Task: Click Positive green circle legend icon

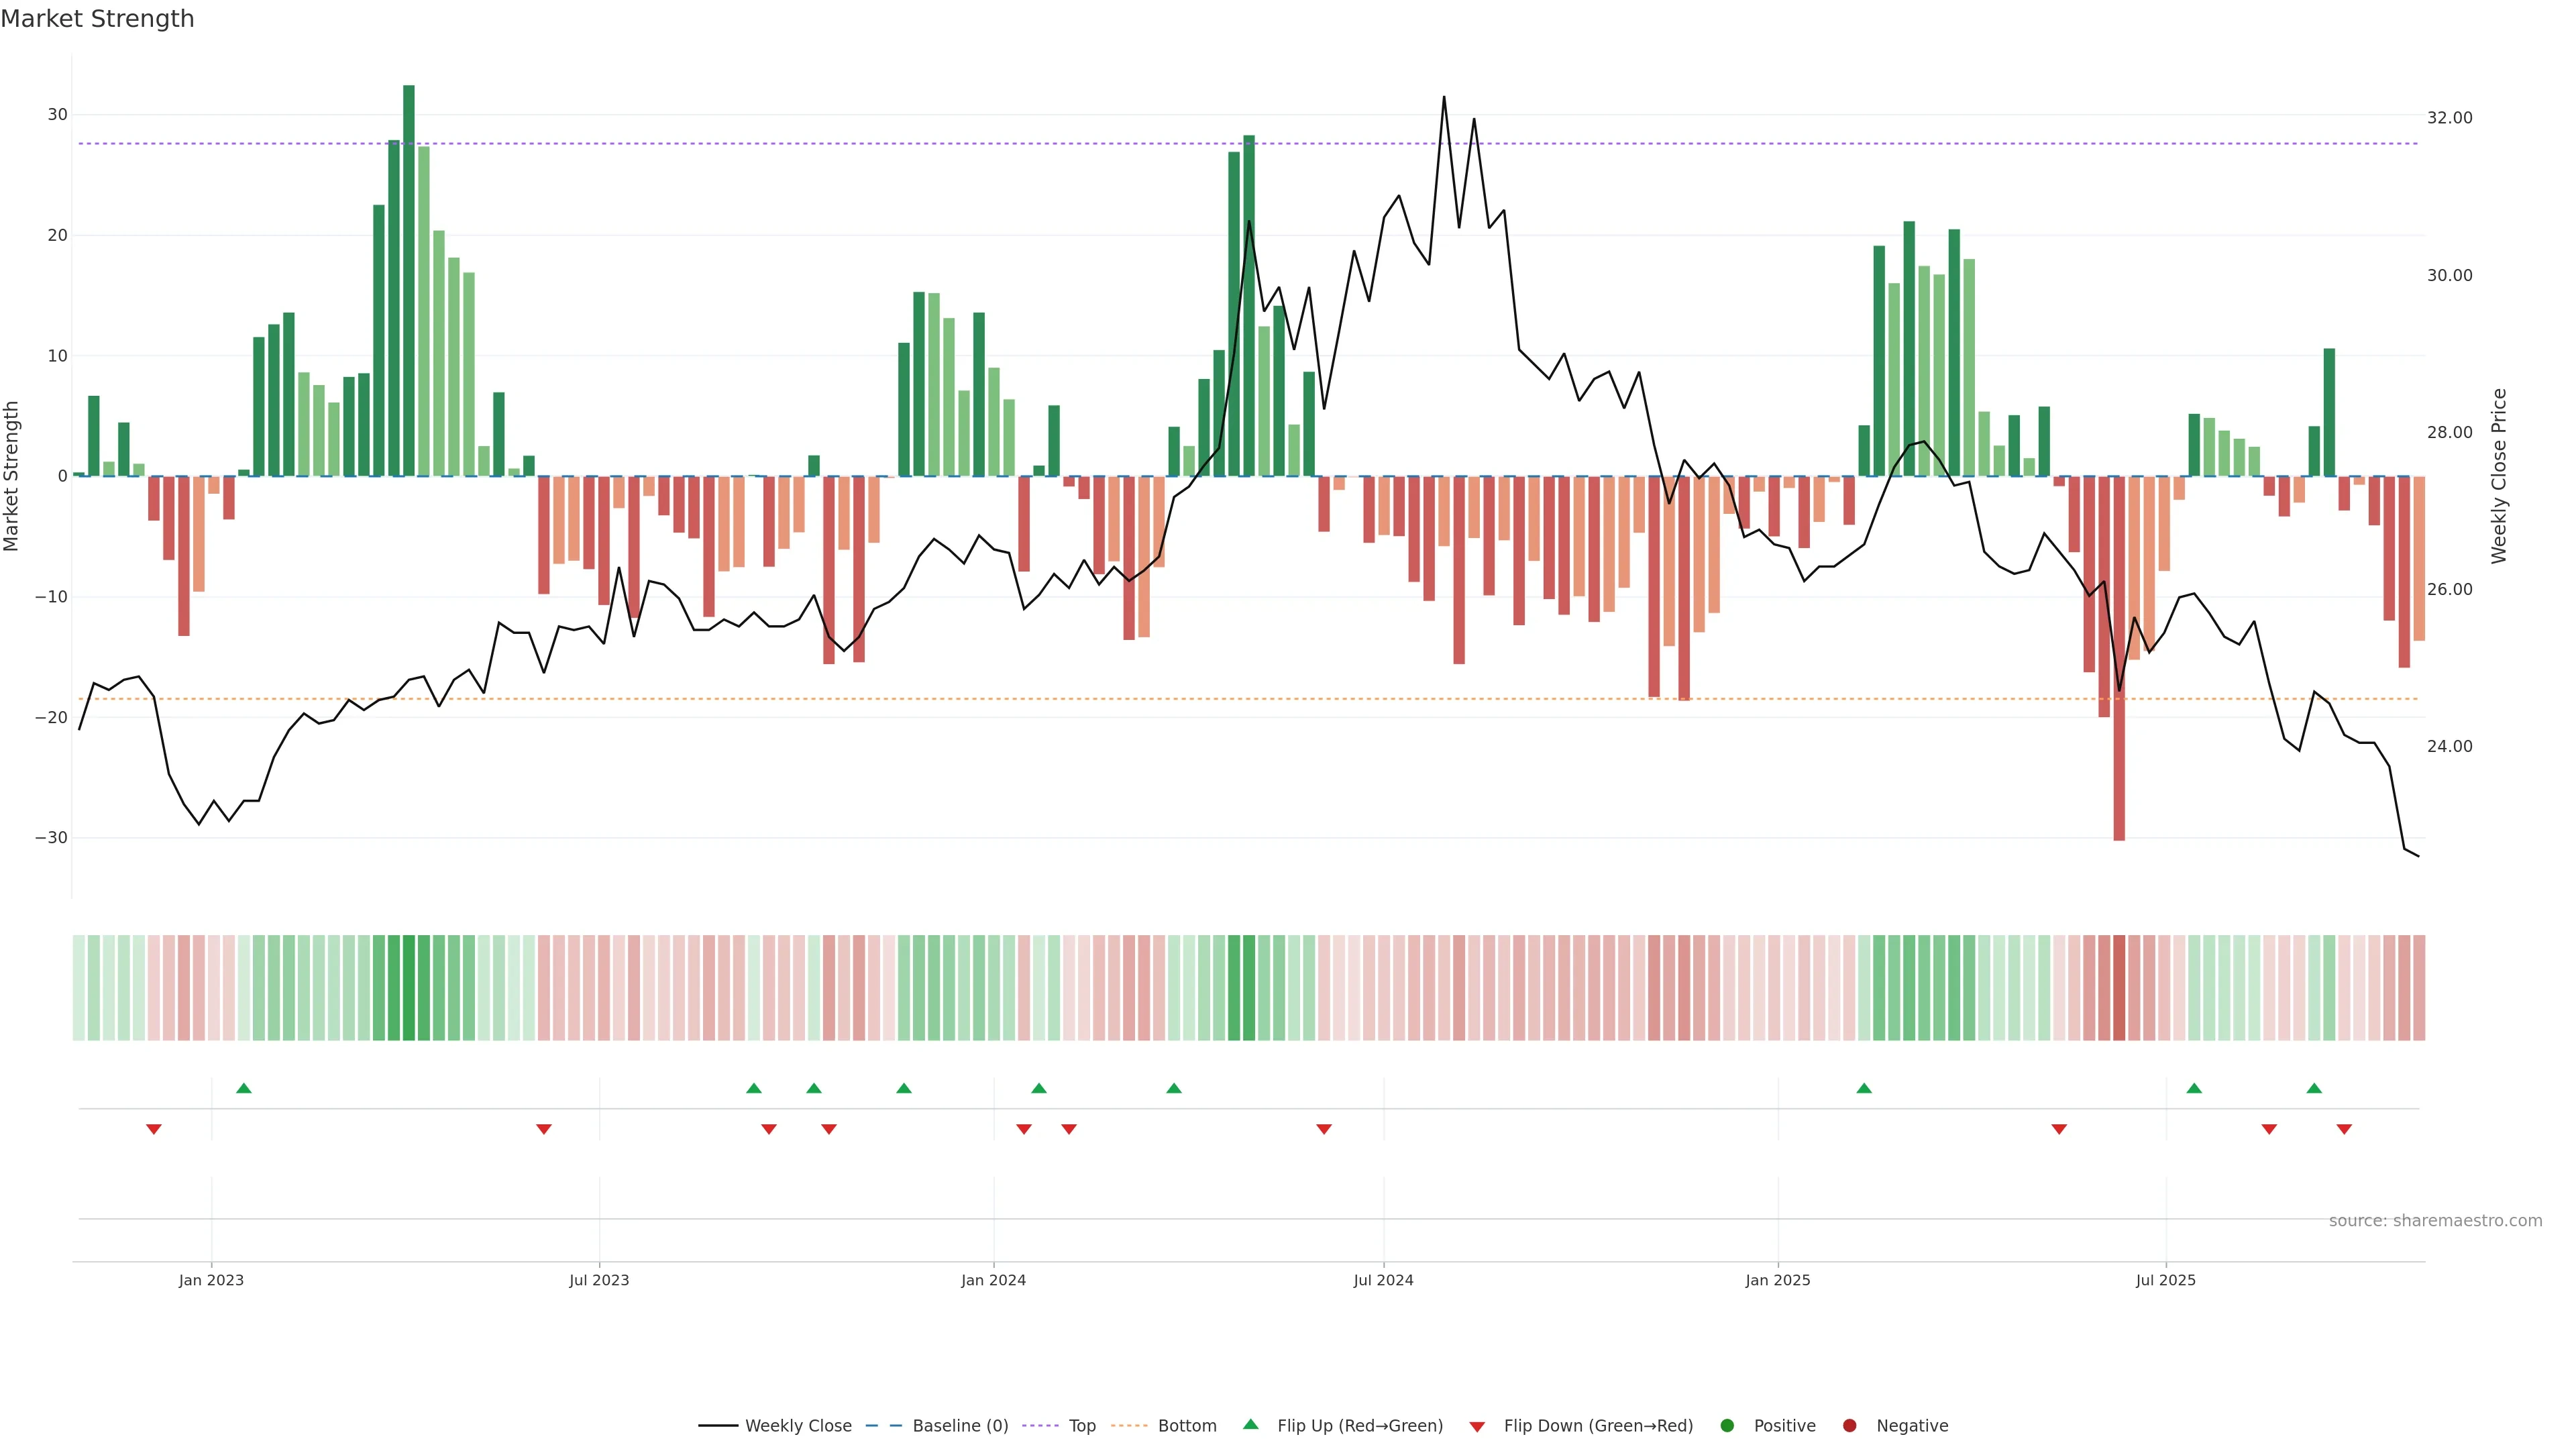Action: point(1727,1426)
